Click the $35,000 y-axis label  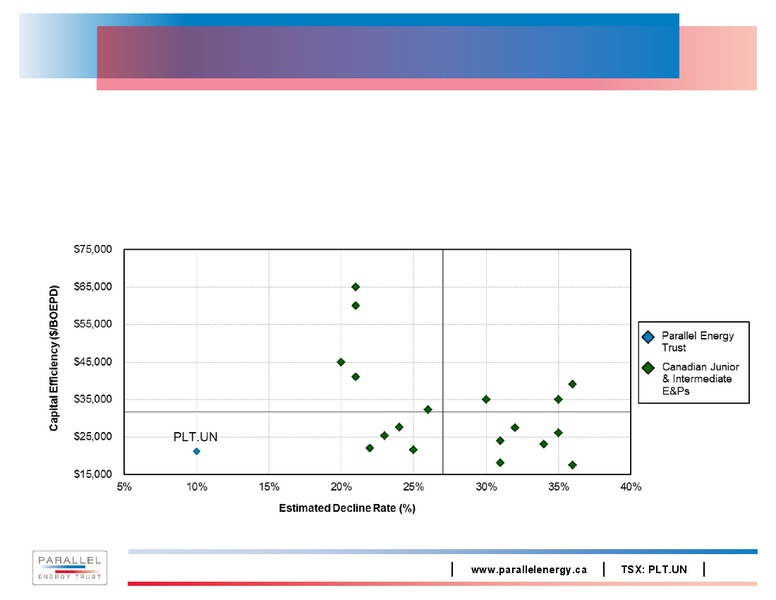93,399
